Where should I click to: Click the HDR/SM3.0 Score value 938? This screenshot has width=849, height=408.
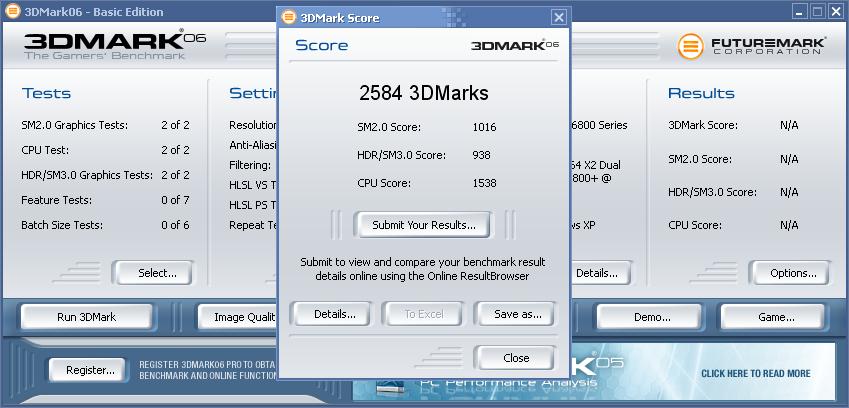click(481, 155)
